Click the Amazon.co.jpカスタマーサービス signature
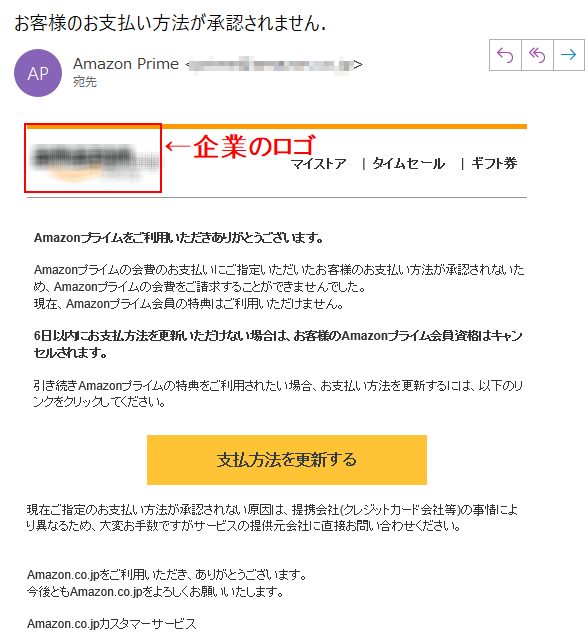Image resolution: width=587 pixels, height=641 pixels. [x=112, y=624]
